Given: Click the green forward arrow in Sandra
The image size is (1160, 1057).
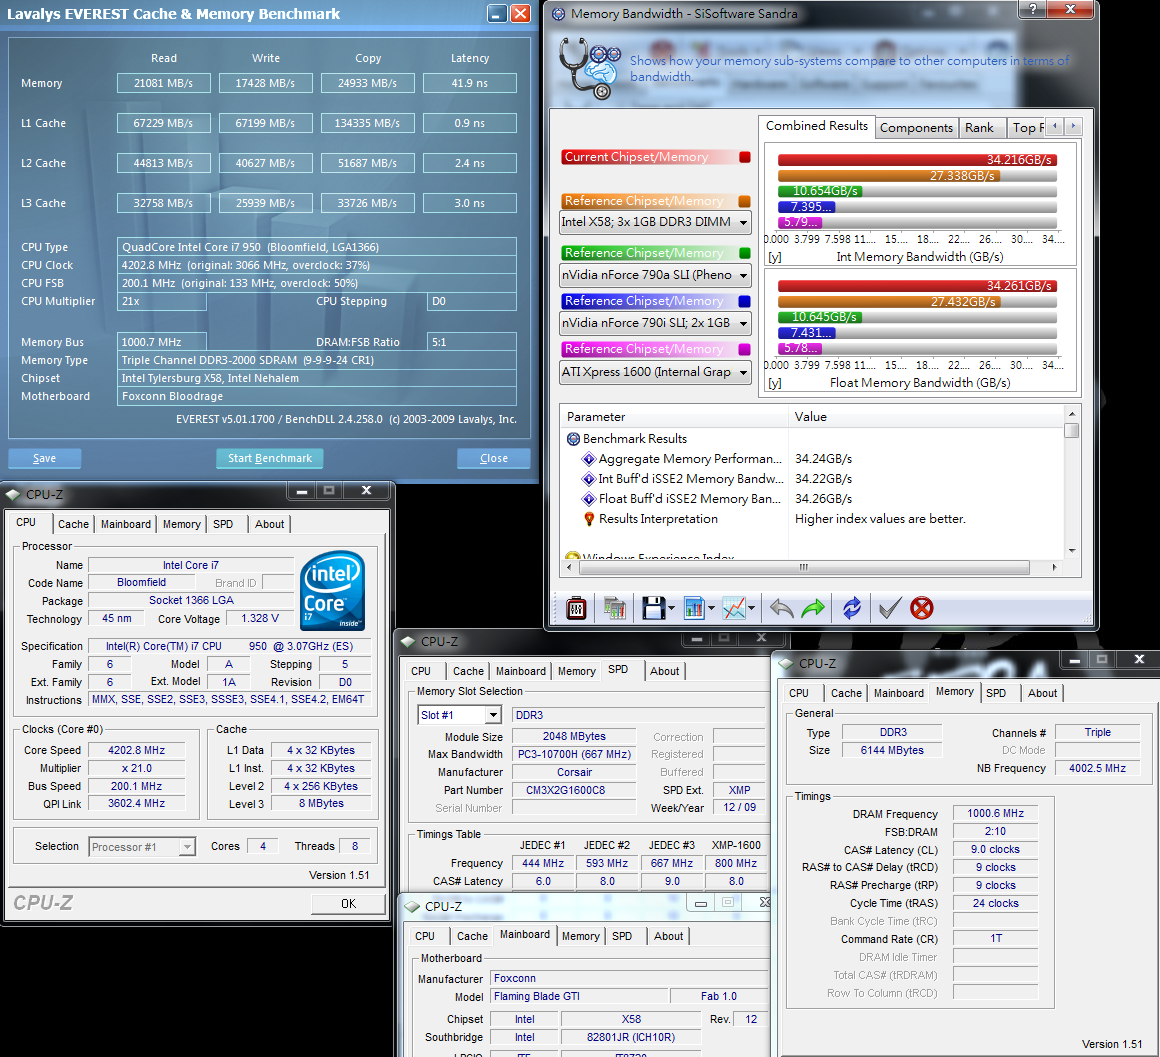Looking at the screenshot, I should pyautogui.click(x=813, y=609).
